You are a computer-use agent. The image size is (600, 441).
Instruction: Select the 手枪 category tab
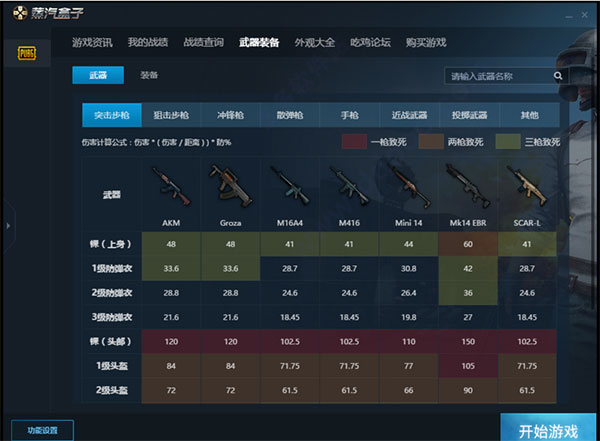[349, 115]
